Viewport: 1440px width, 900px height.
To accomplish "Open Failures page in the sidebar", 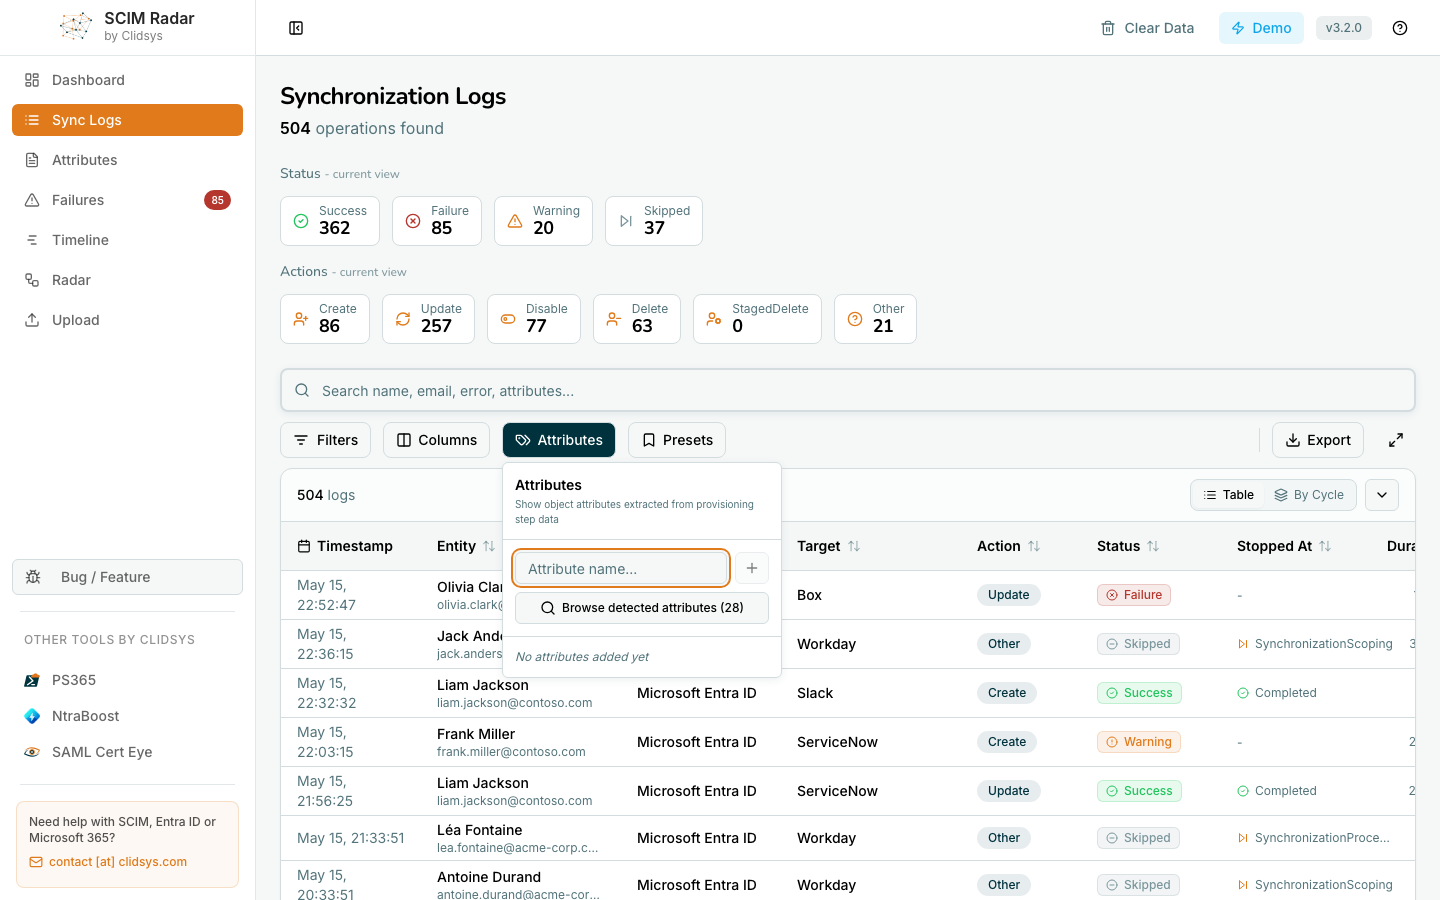I will [x=127, y=200].
